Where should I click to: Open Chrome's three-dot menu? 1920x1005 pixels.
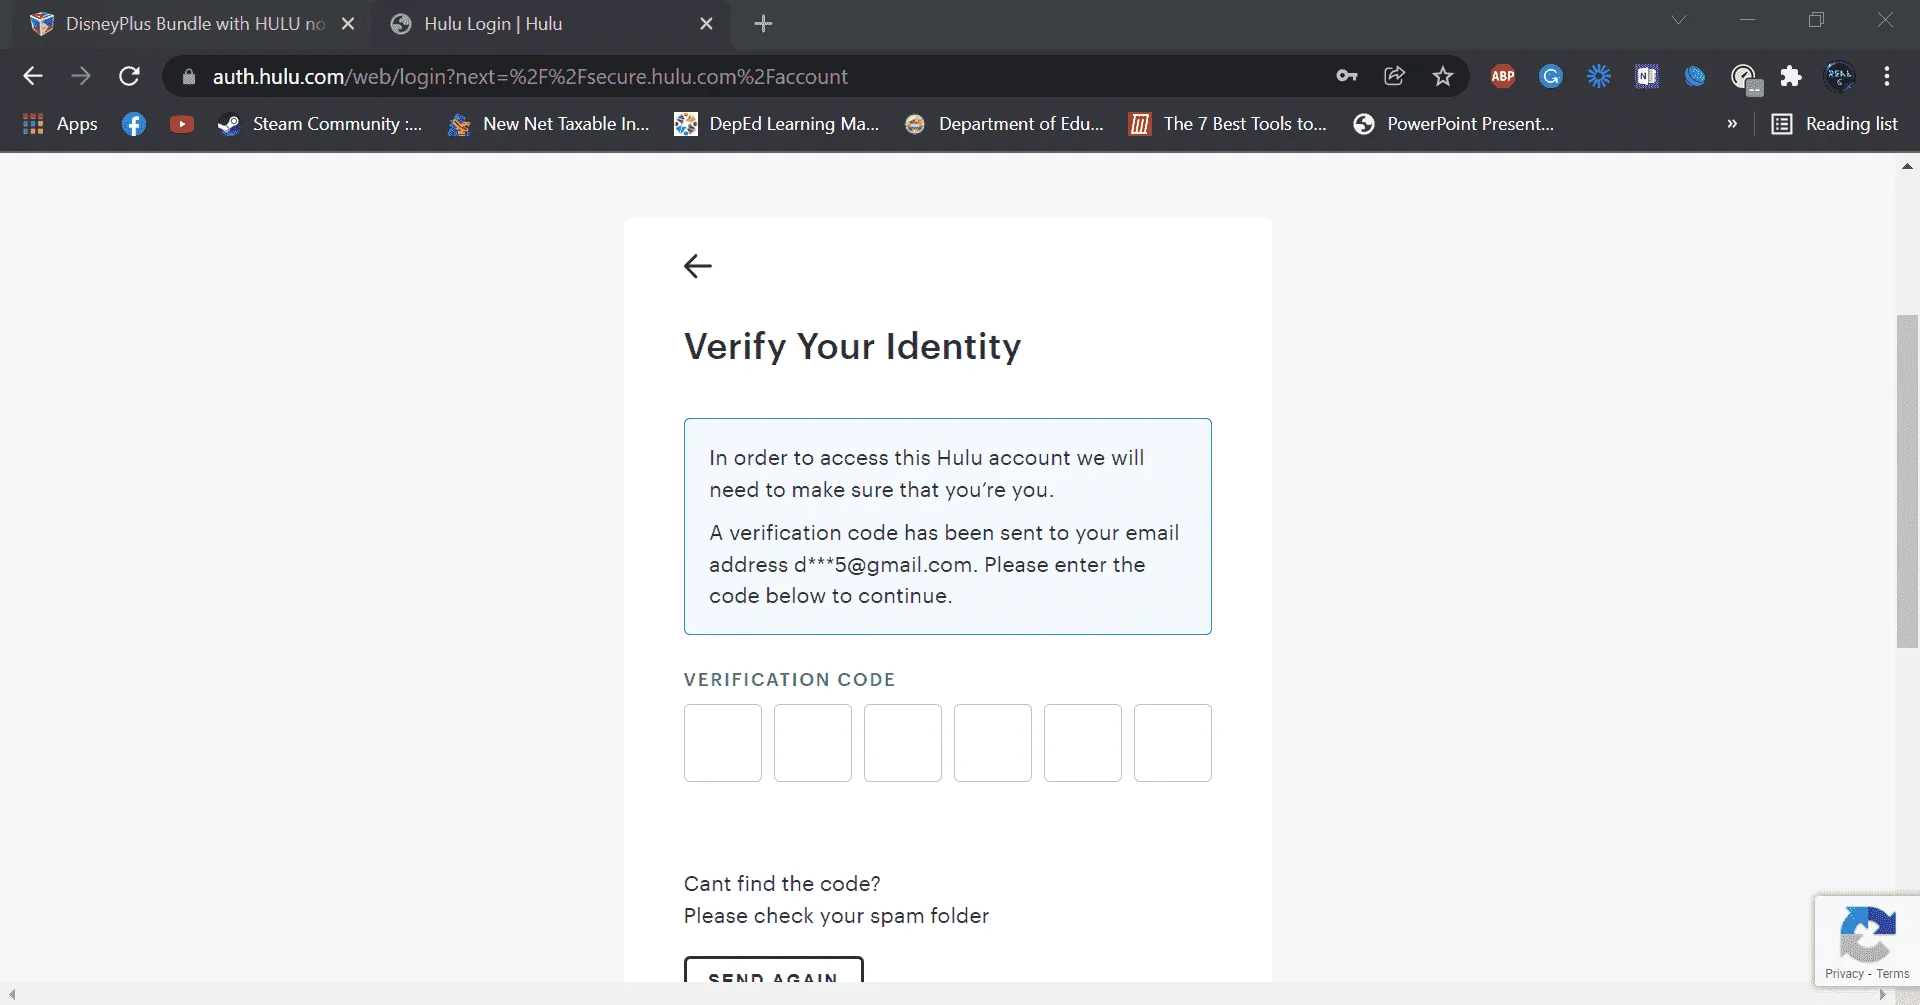1887,76
